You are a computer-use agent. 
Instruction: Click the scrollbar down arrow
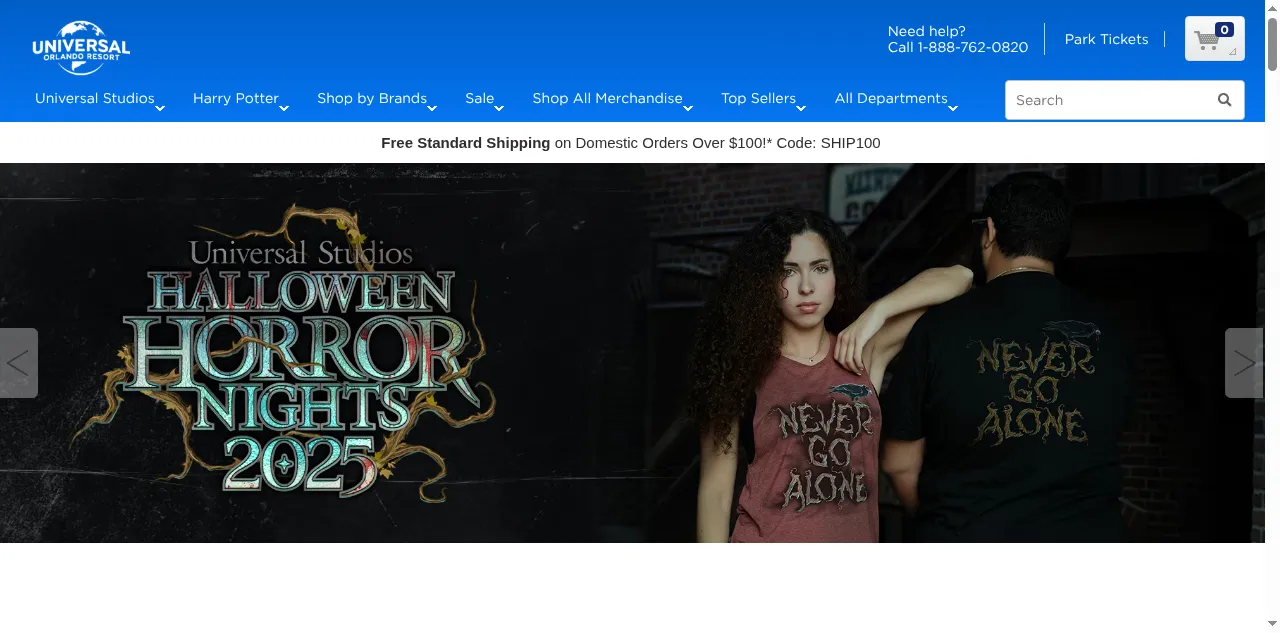pos(1272,624)
